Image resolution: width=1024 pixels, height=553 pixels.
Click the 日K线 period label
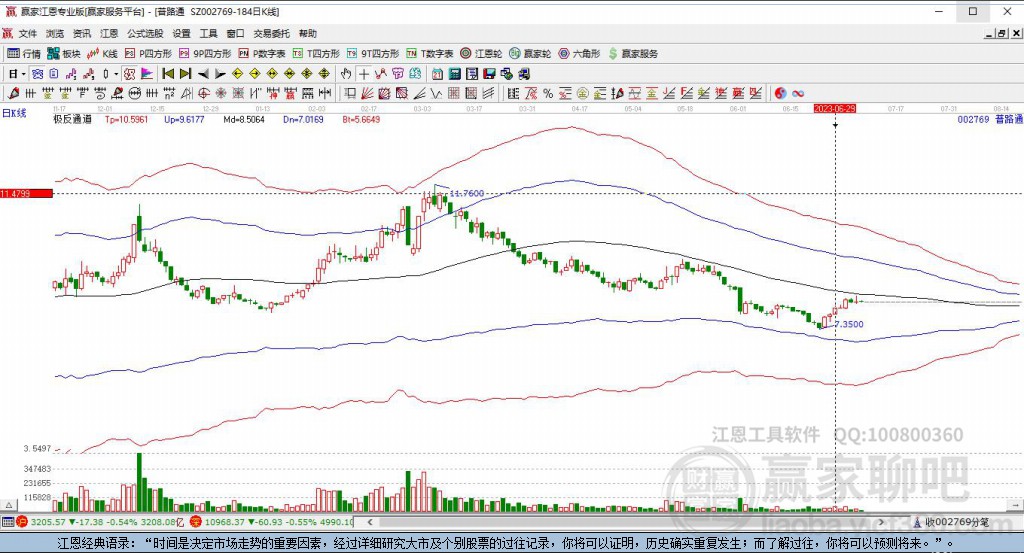click(14, 113)
